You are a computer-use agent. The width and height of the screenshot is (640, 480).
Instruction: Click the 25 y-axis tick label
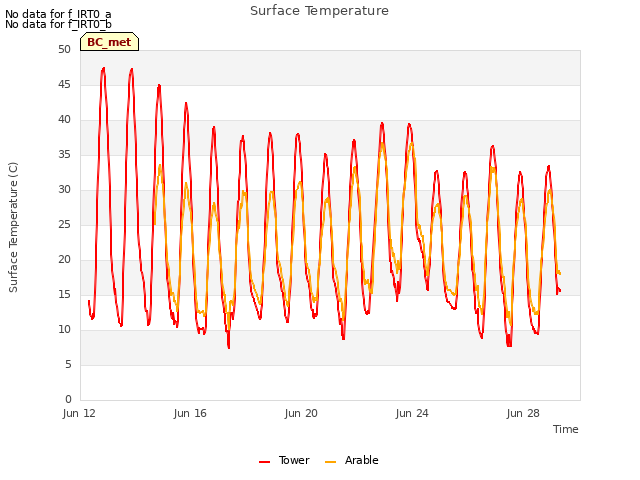click(x=64, y=224)
